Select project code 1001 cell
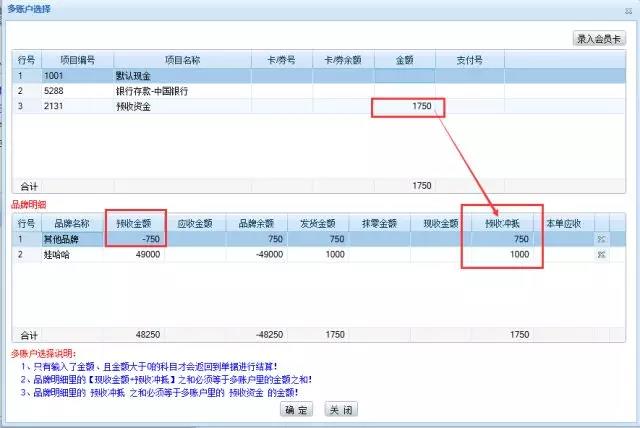640x428 pixels. tap(77, 76)
